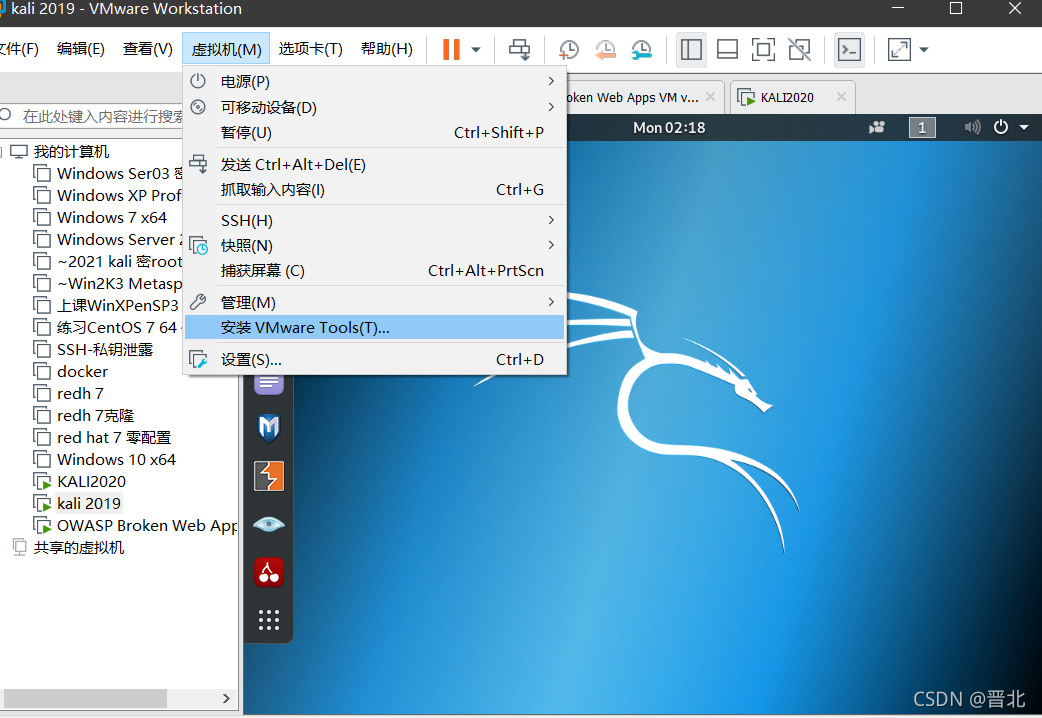Close the Broken Web Apps VM tab
The image size is (1042, 718).
click(x=710, y=96)
